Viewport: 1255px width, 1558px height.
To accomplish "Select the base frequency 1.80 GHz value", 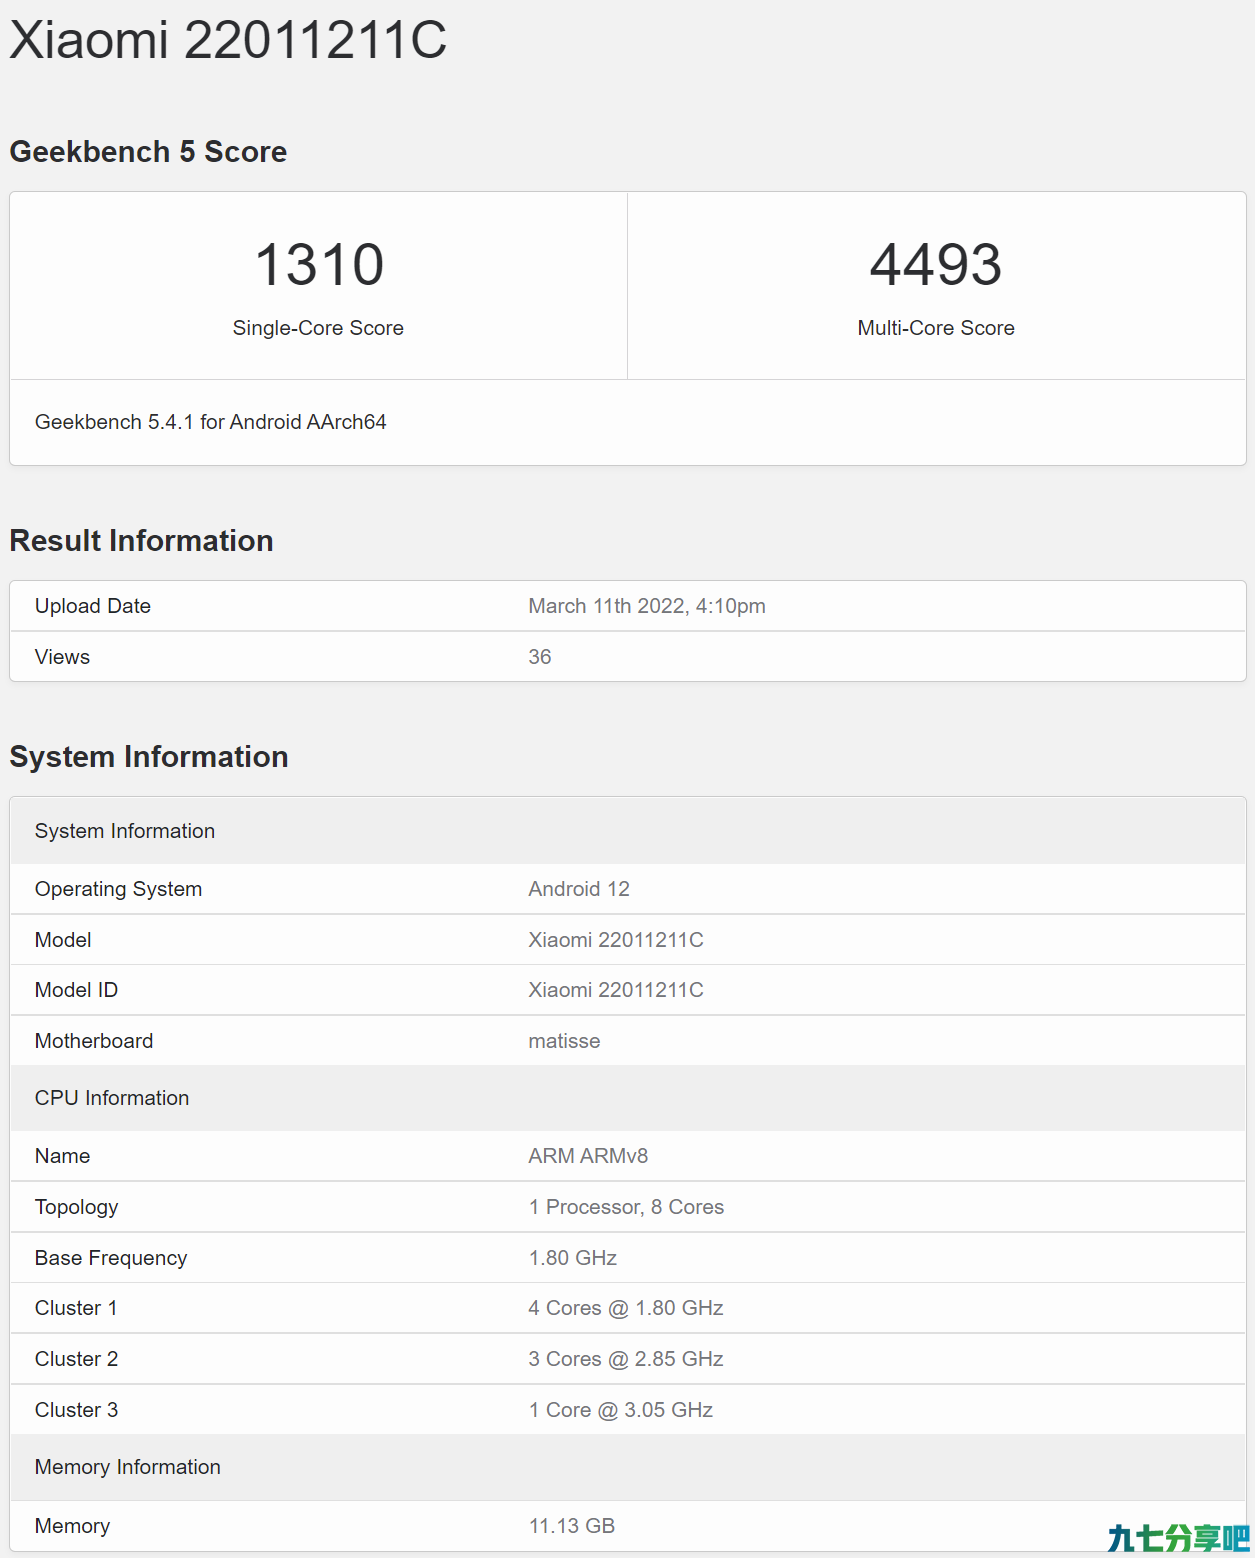I will click(573, 1258).
